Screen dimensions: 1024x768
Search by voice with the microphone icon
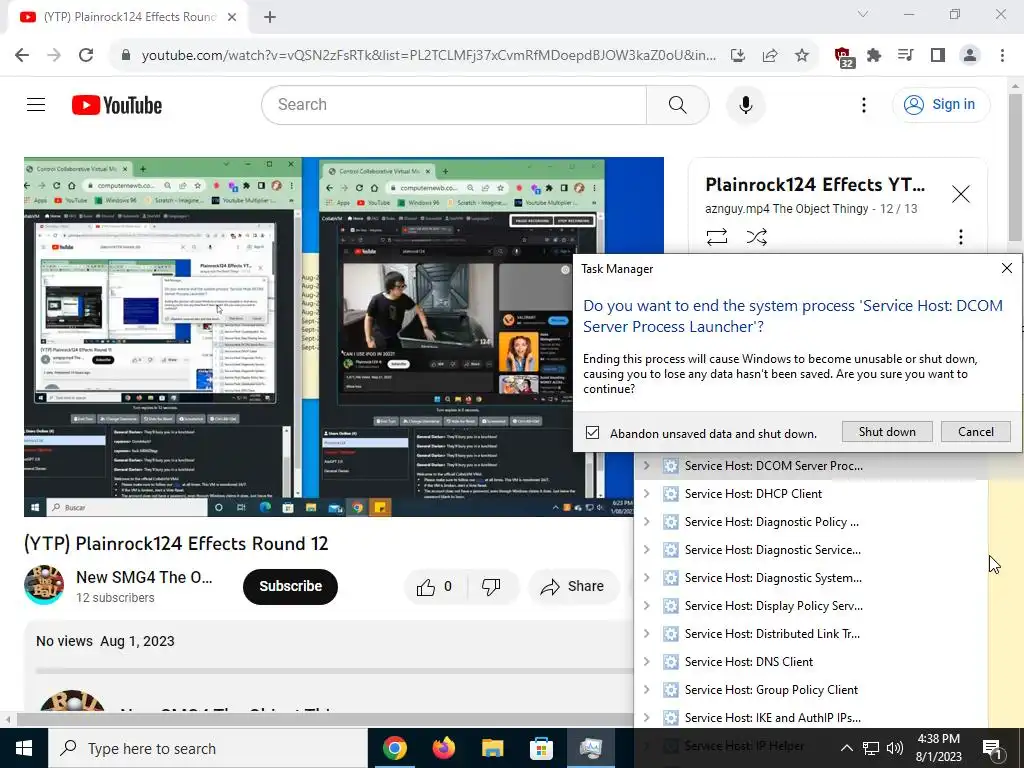click(745, 104)
